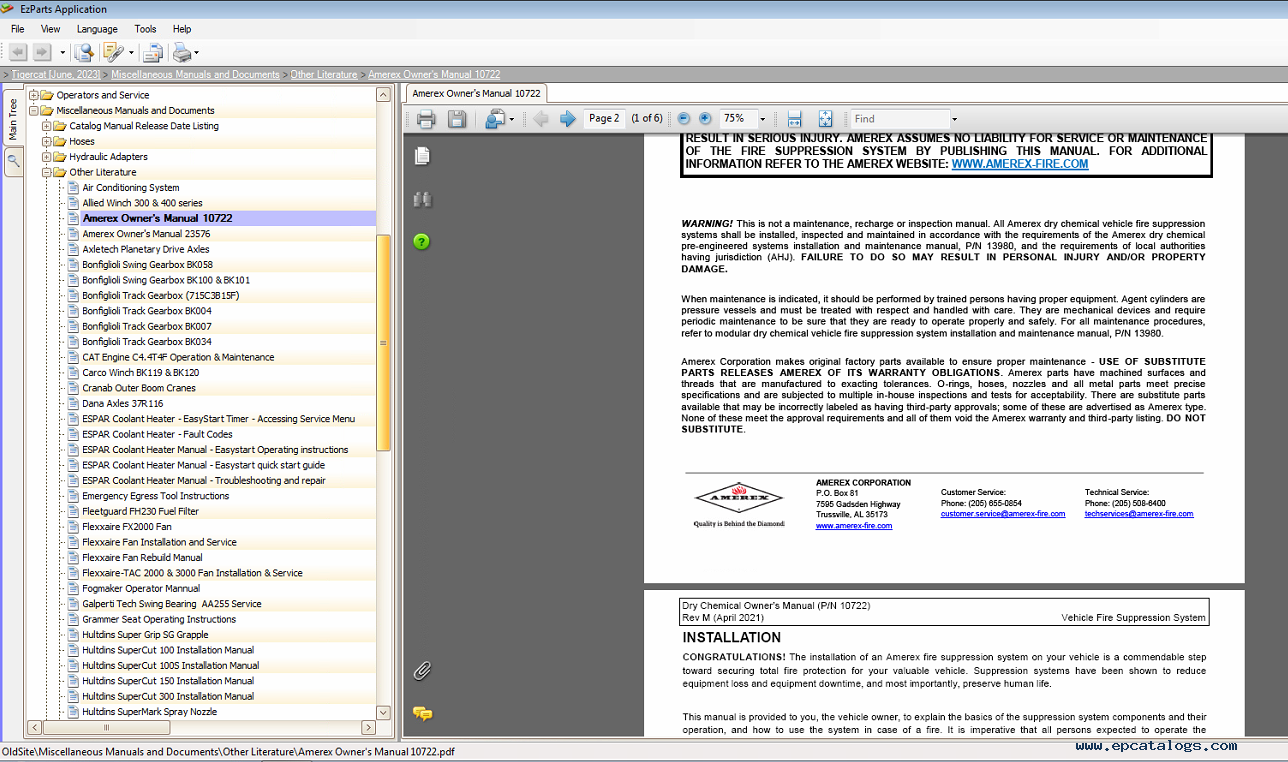Image resolution: width=1288 pixels, height=762 pixels.
Task: Select Air Conditioning System document
Action: click(131, 188)
